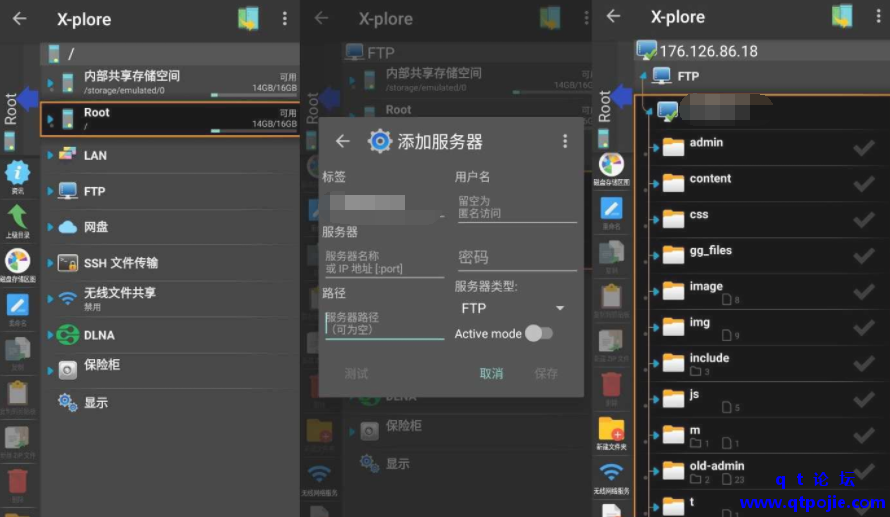
Task: Tap the 无线网络服务 Wi-Fi icon in the 176.126.86.18 screen sidebar
Action: coord(611,473)
